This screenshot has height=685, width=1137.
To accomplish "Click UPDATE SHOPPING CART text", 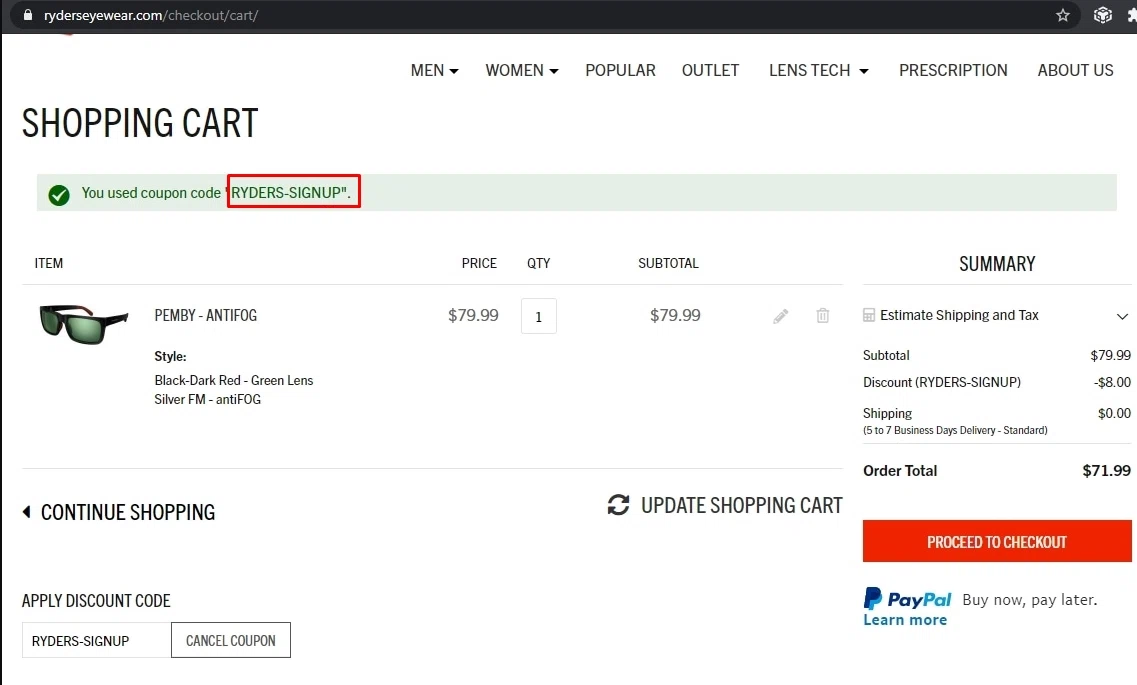I will [x=741, y=505].
